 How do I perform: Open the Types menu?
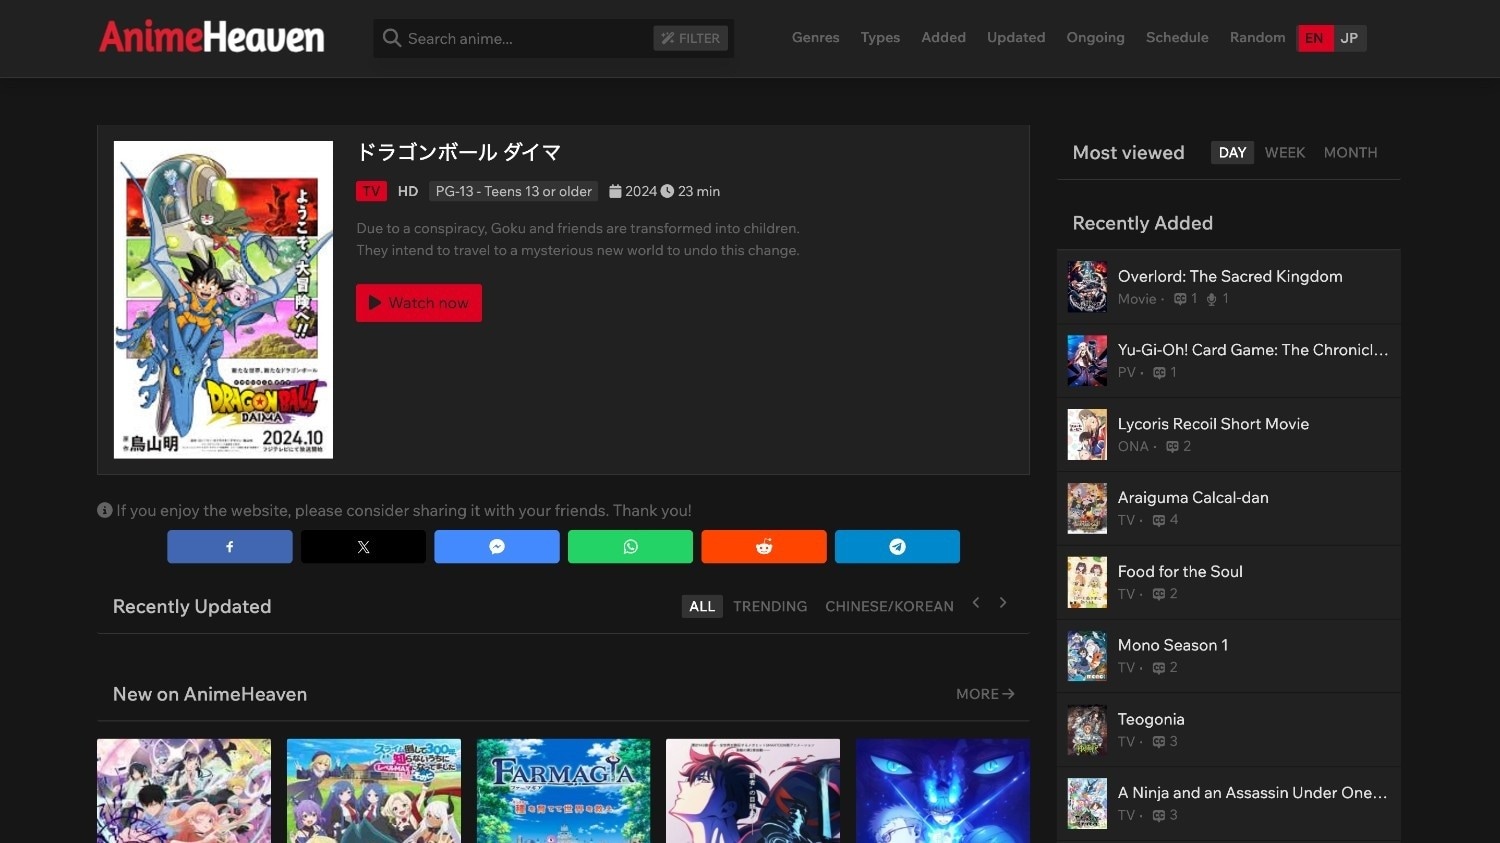point(880,38)
